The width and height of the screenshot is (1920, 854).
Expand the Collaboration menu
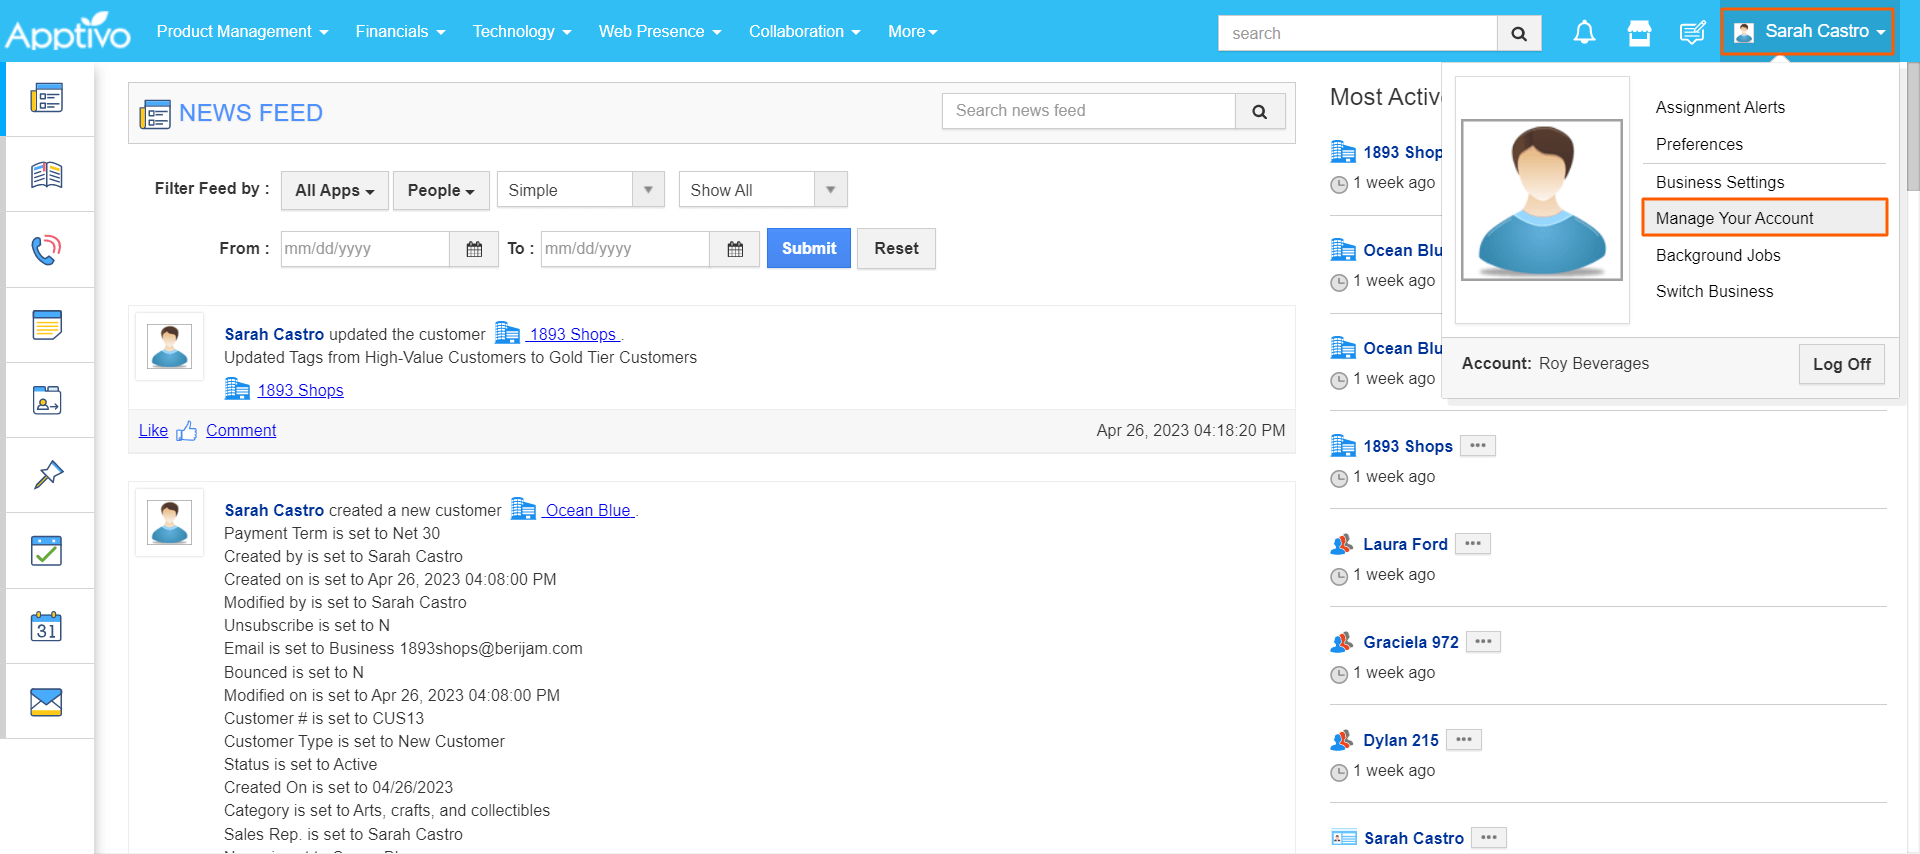(804, 32)
